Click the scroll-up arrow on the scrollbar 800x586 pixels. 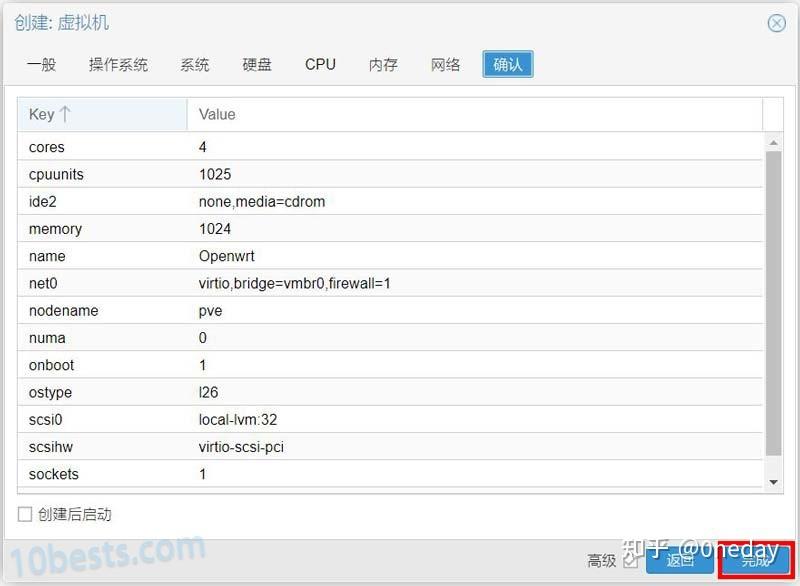tap(772, 141)
